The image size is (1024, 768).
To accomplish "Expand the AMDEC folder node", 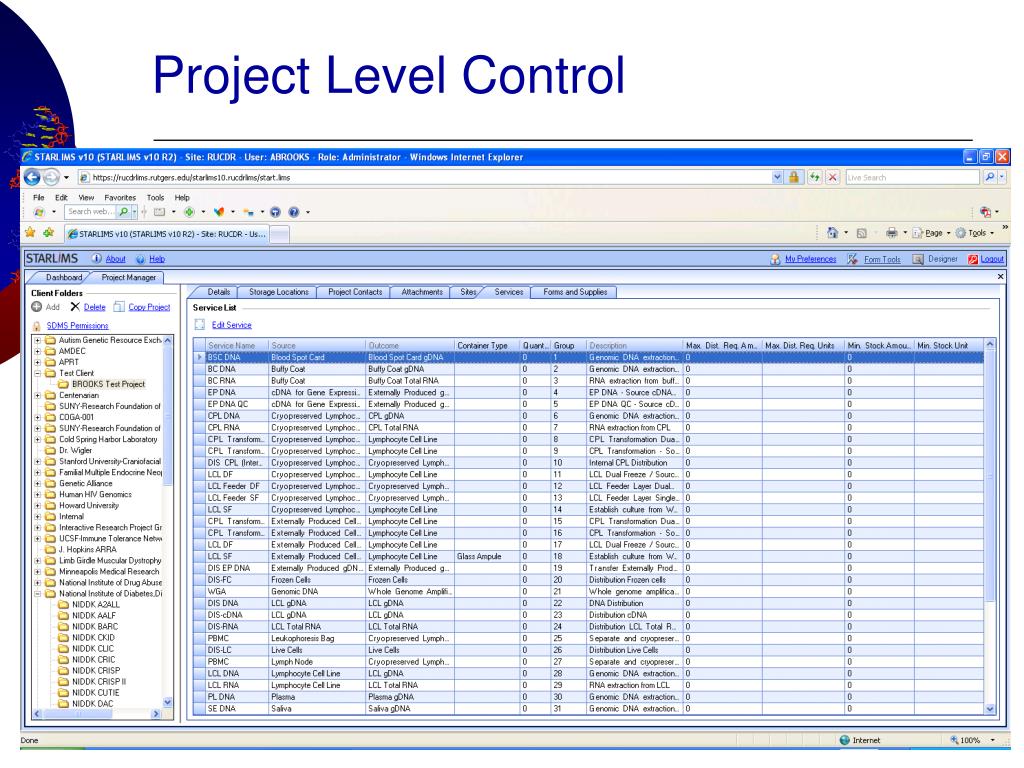I will pyautogui.click(x=38, y=351).
